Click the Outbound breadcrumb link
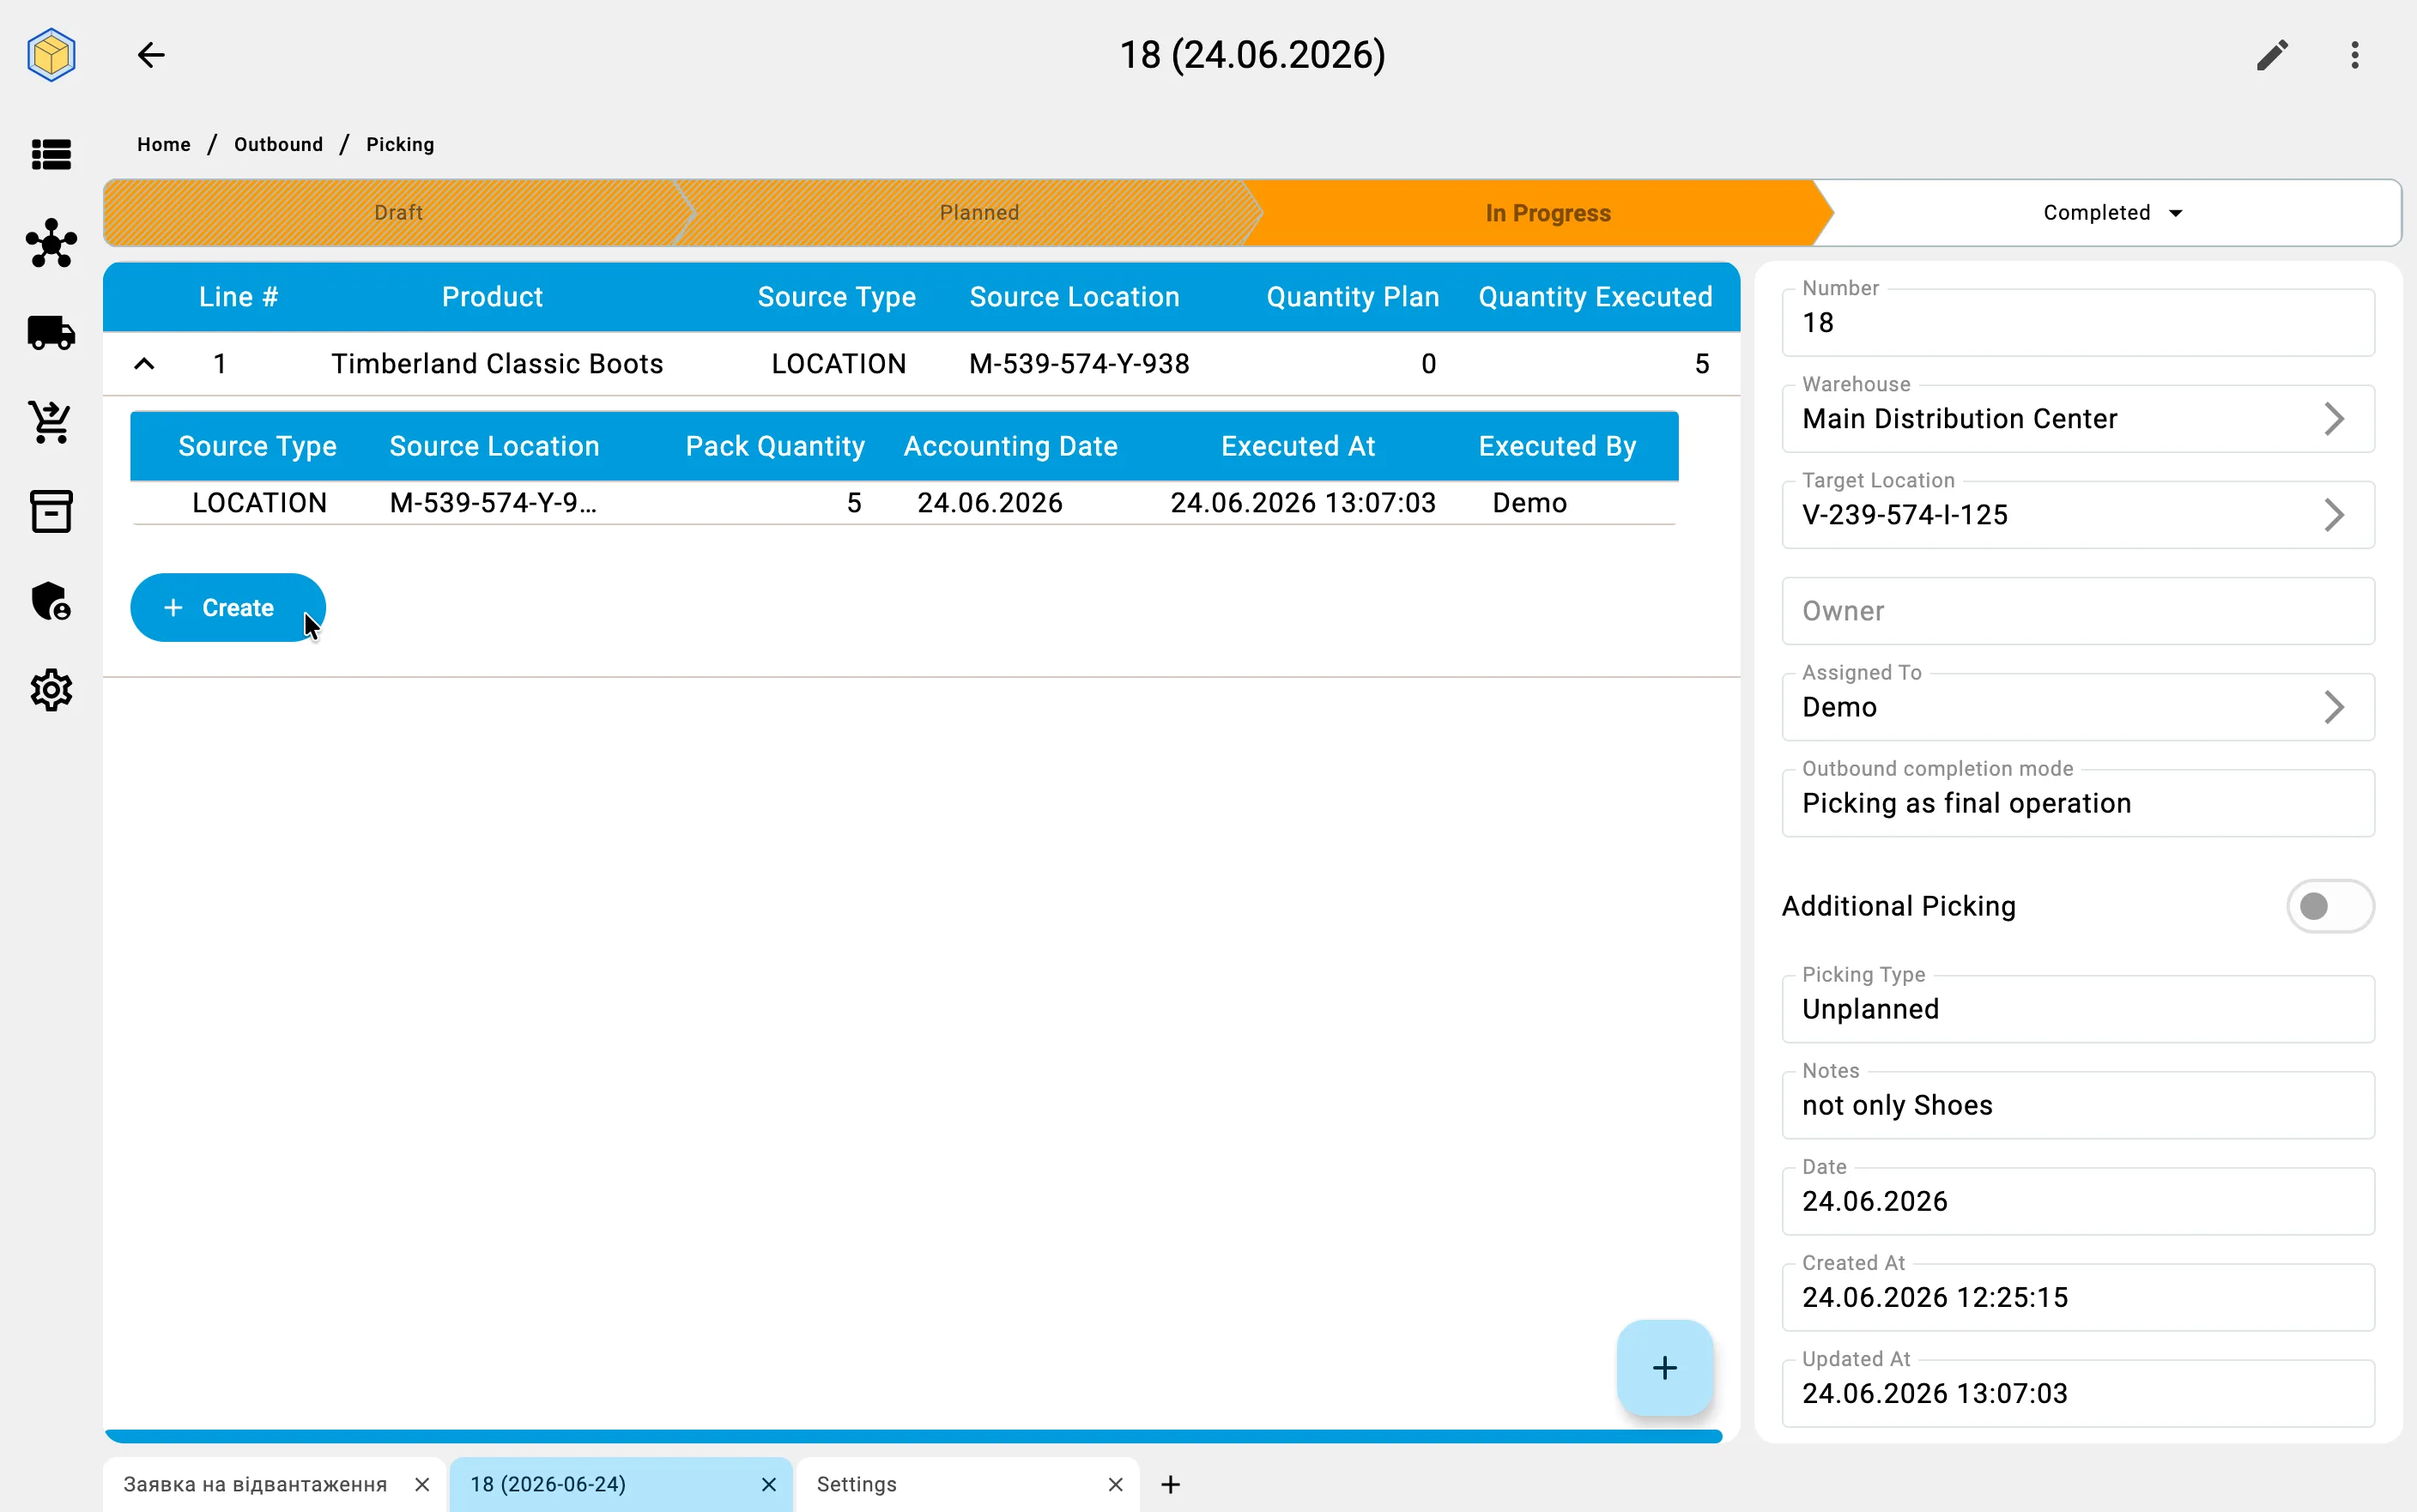The width and height of the screenshot is (2417, 1512). 279,144
